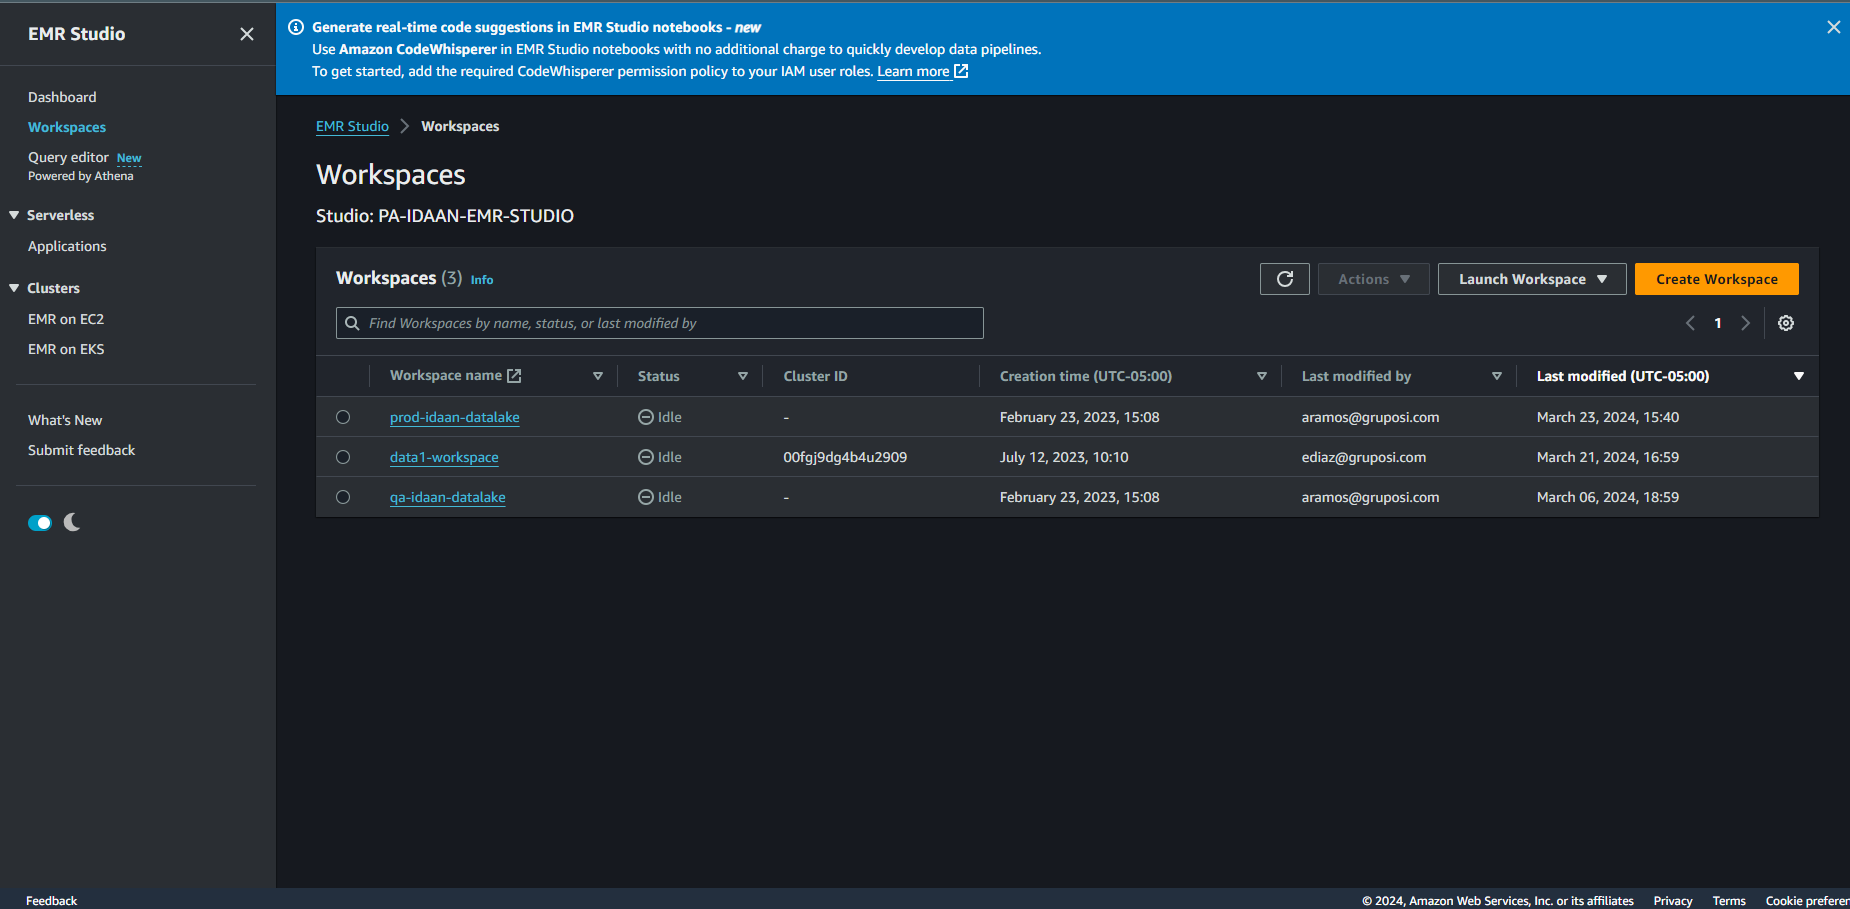This screenshot has width=1850, height=909.
Task: Click external link icon beside Workspace name
Action: click(x=514, y=376)
